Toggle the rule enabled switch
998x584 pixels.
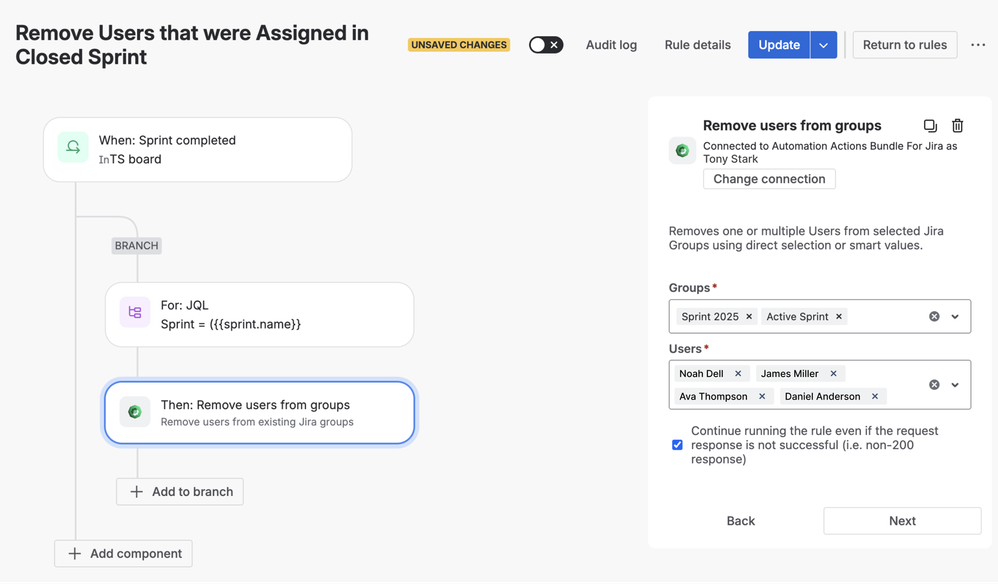tap(545, 45)
